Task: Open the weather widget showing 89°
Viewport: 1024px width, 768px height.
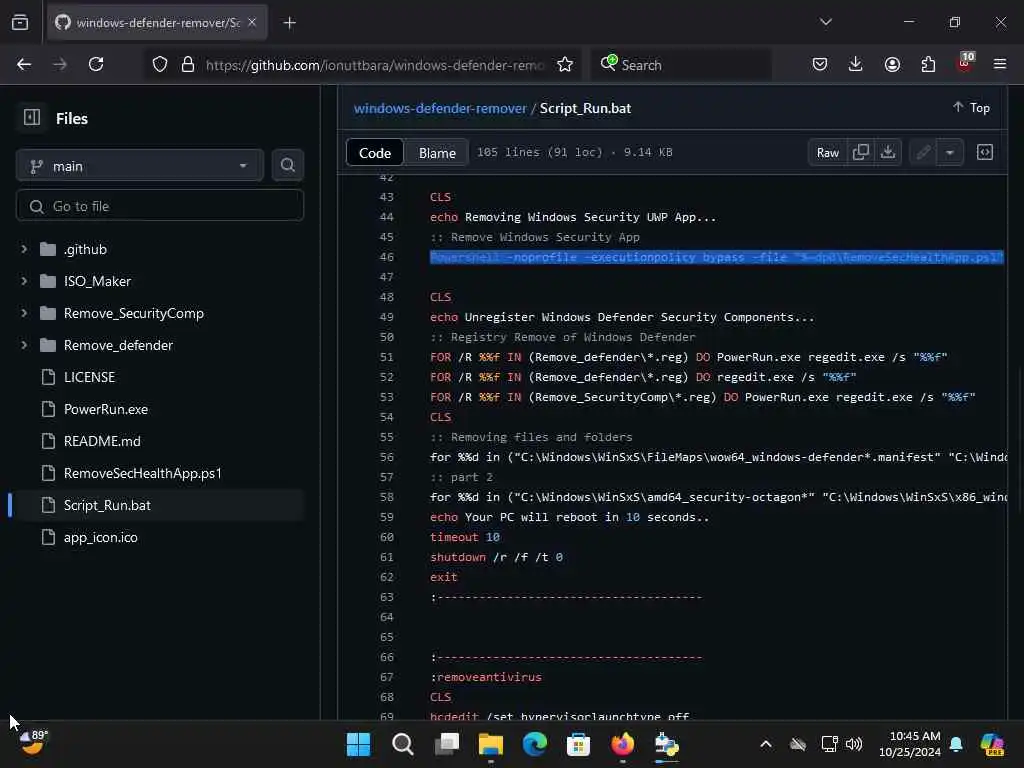Action: click(x=33, y=743)
